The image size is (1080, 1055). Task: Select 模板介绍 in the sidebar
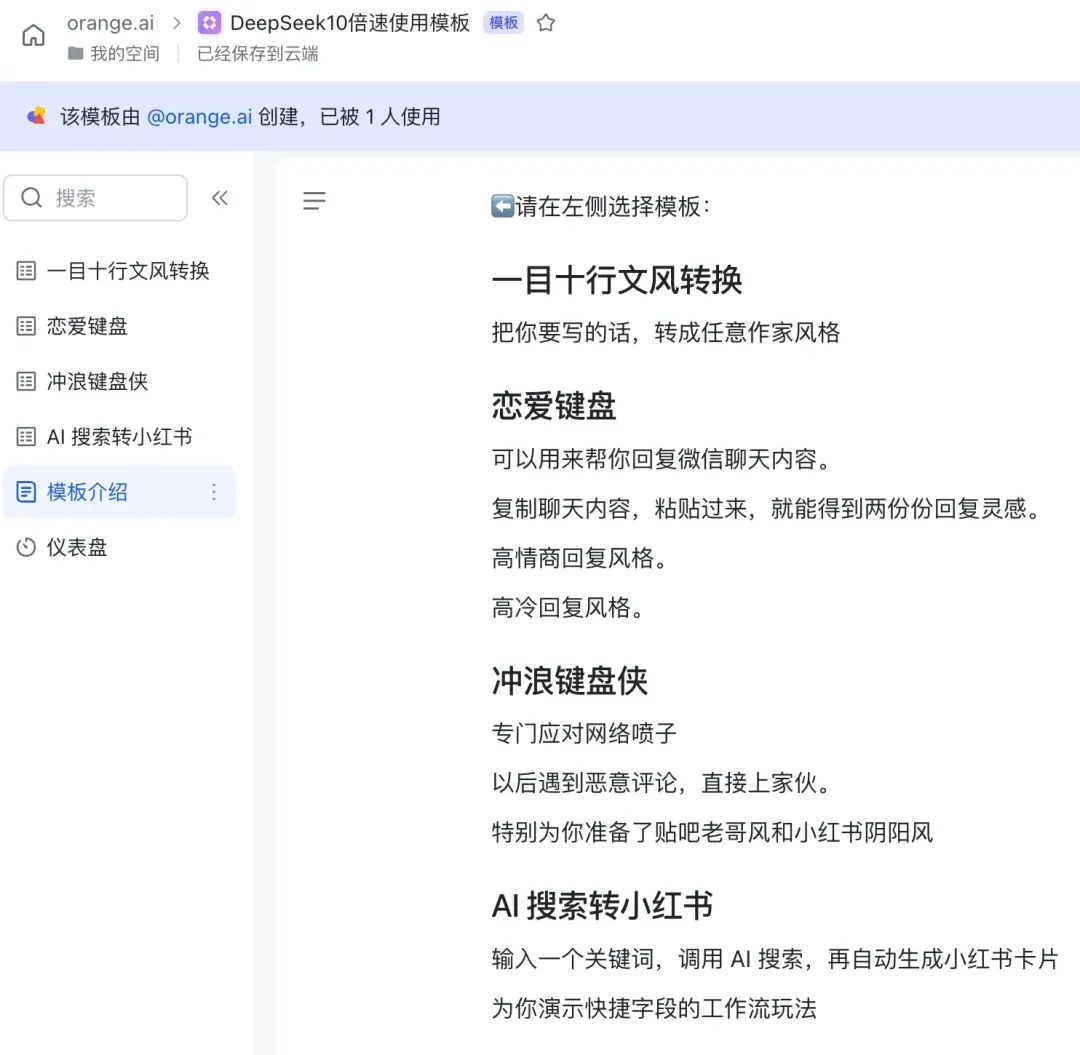coord(119,492)
